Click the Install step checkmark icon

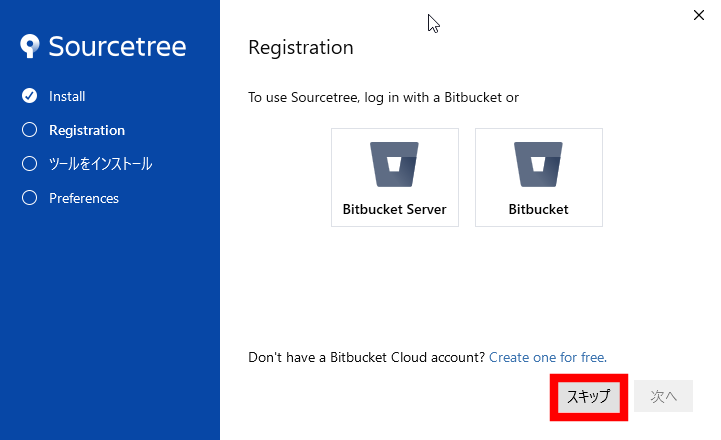tap(29, 96)
